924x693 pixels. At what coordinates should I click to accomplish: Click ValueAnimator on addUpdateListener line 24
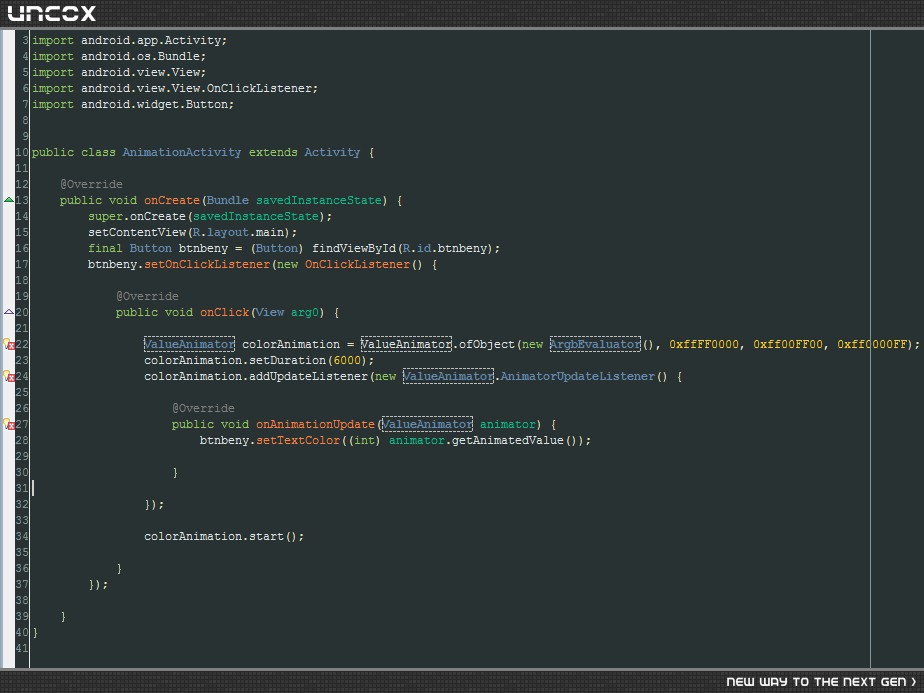[x=448, y=376]
